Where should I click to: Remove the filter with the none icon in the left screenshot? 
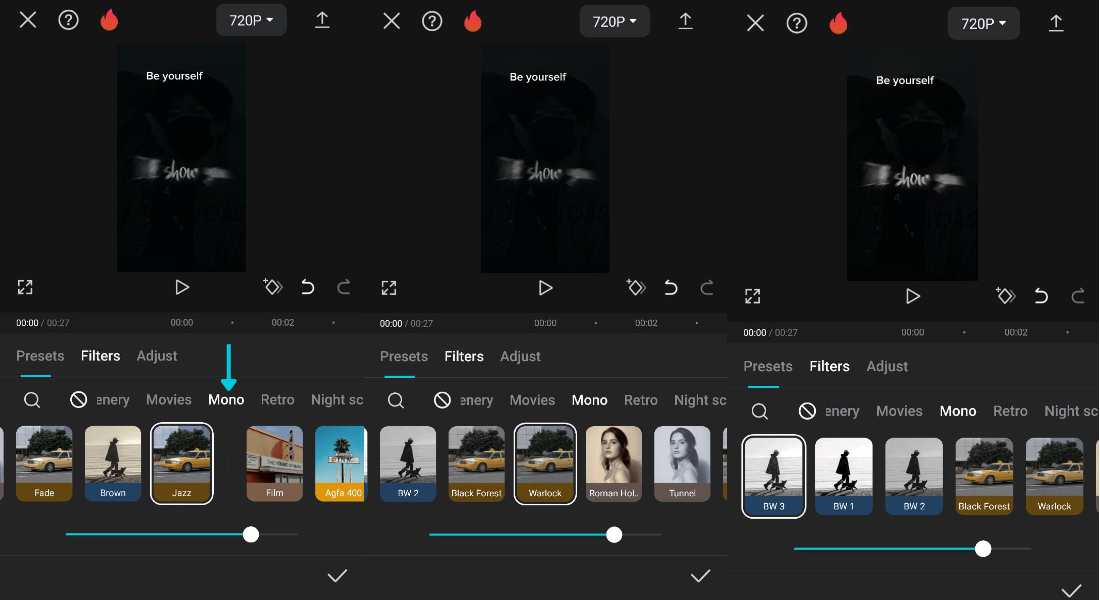pos(79,400)
